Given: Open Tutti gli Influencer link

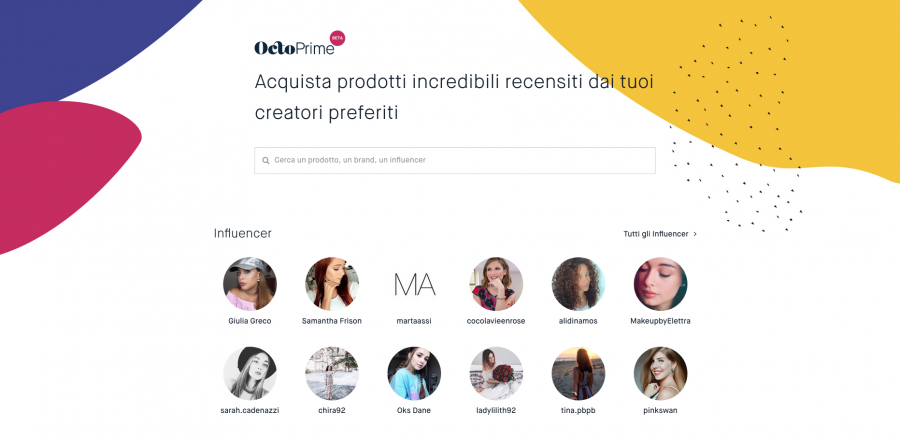Looking at the screenshot, I should point(655,234).
